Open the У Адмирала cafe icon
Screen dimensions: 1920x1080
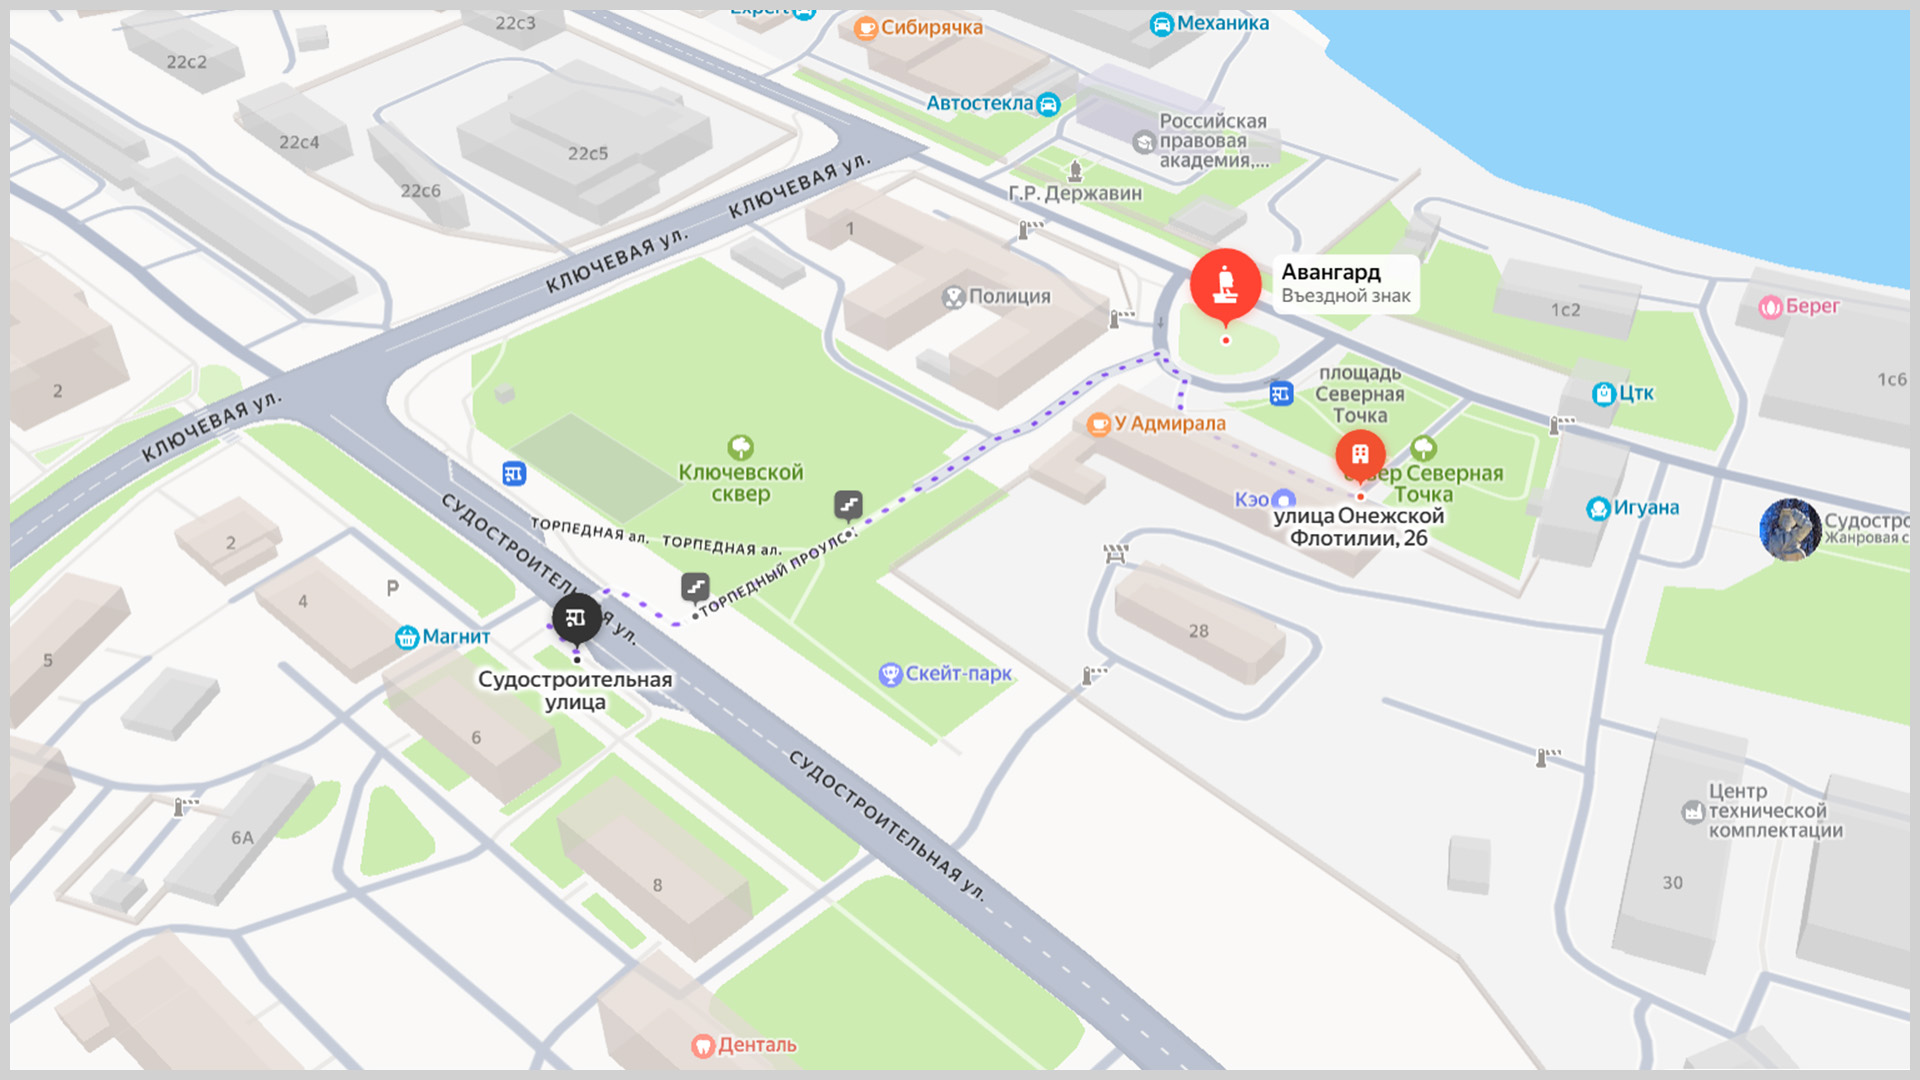pos(1099,424)
